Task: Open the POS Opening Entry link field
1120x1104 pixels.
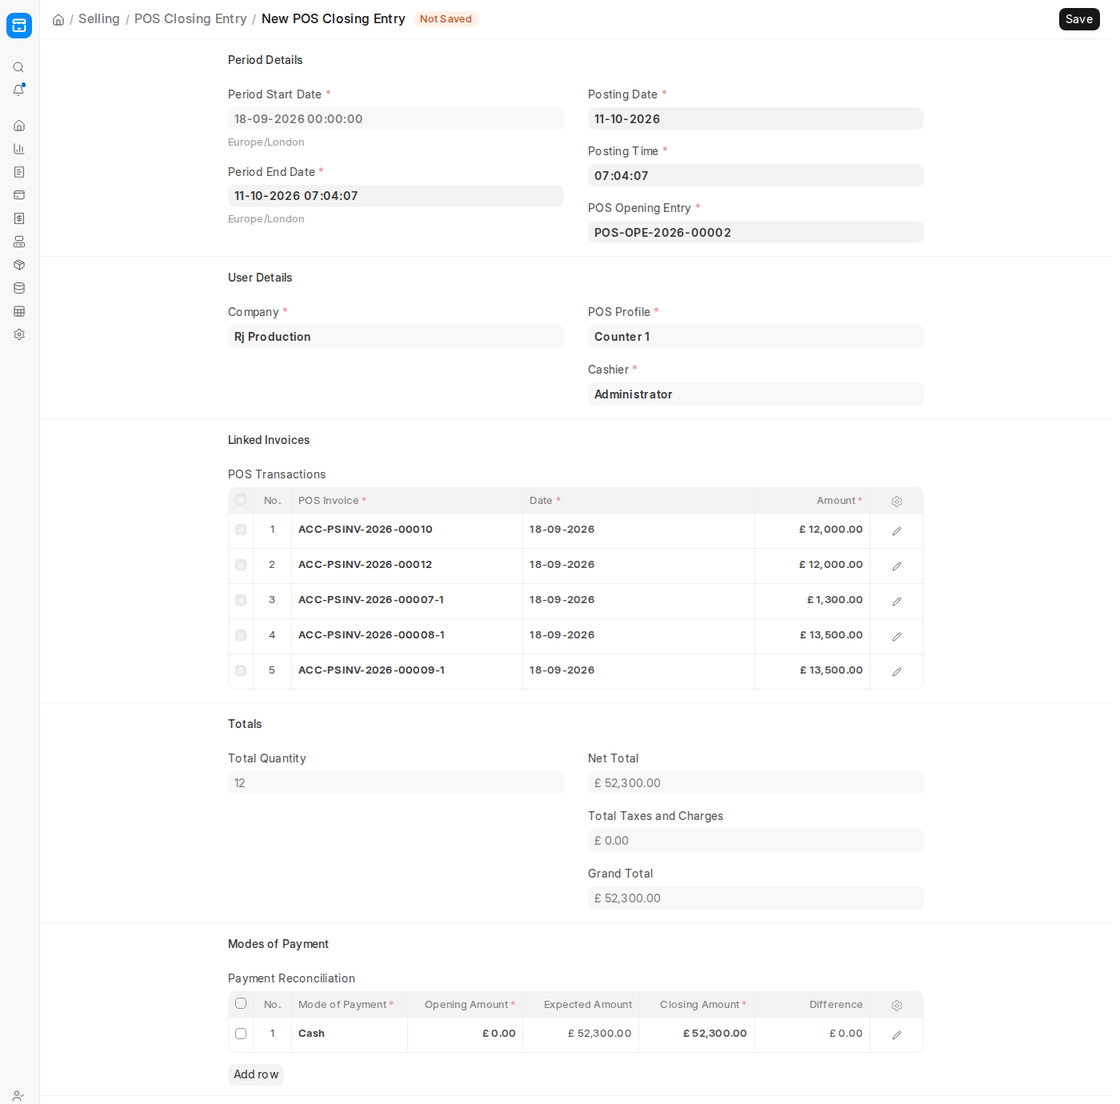Action: point(755,232)
